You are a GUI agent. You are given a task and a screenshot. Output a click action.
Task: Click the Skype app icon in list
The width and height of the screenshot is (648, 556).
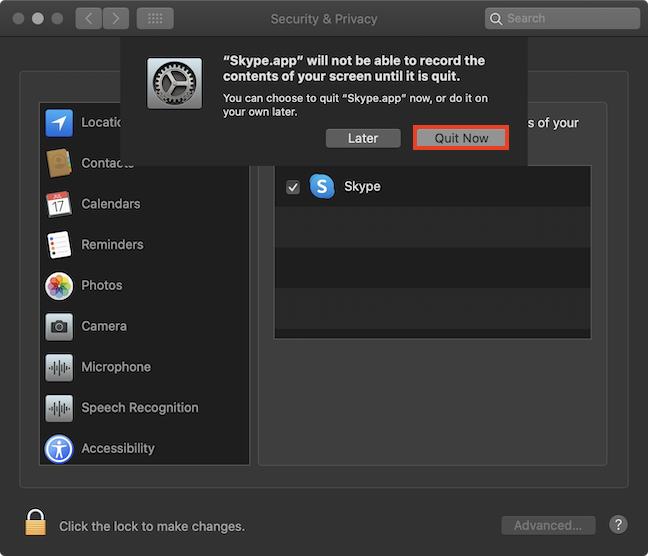(x=322, y=186)
